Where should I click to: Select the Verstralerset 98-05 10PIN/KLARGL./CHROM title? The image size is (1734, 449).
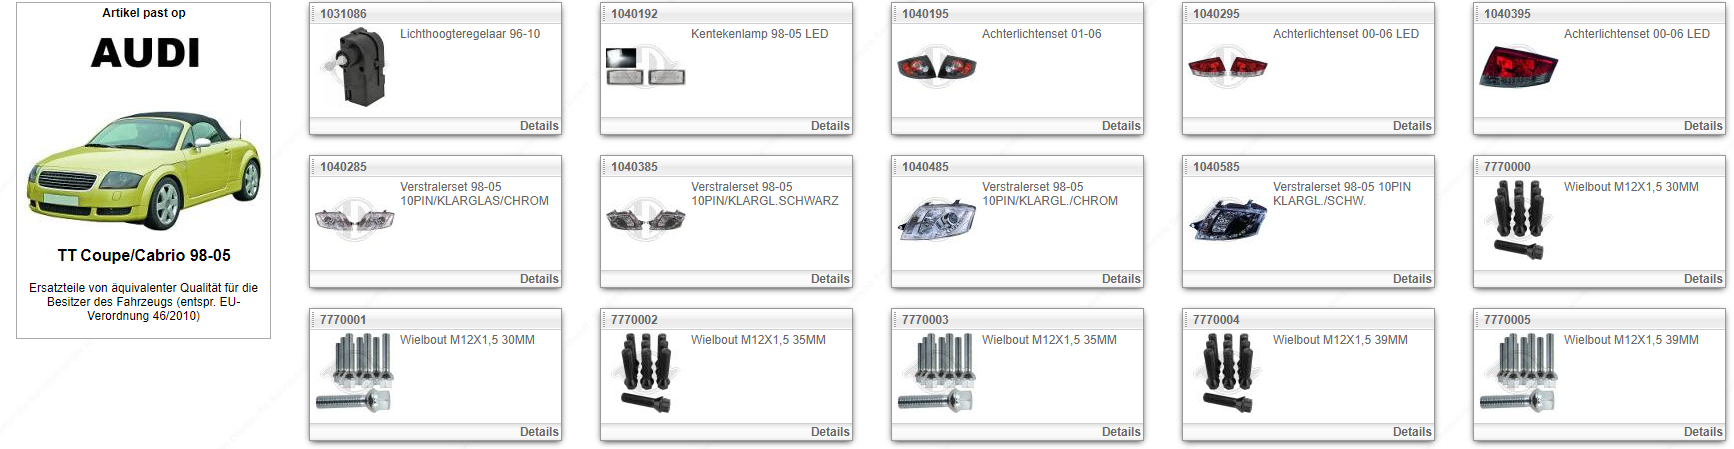[1050, 194]
